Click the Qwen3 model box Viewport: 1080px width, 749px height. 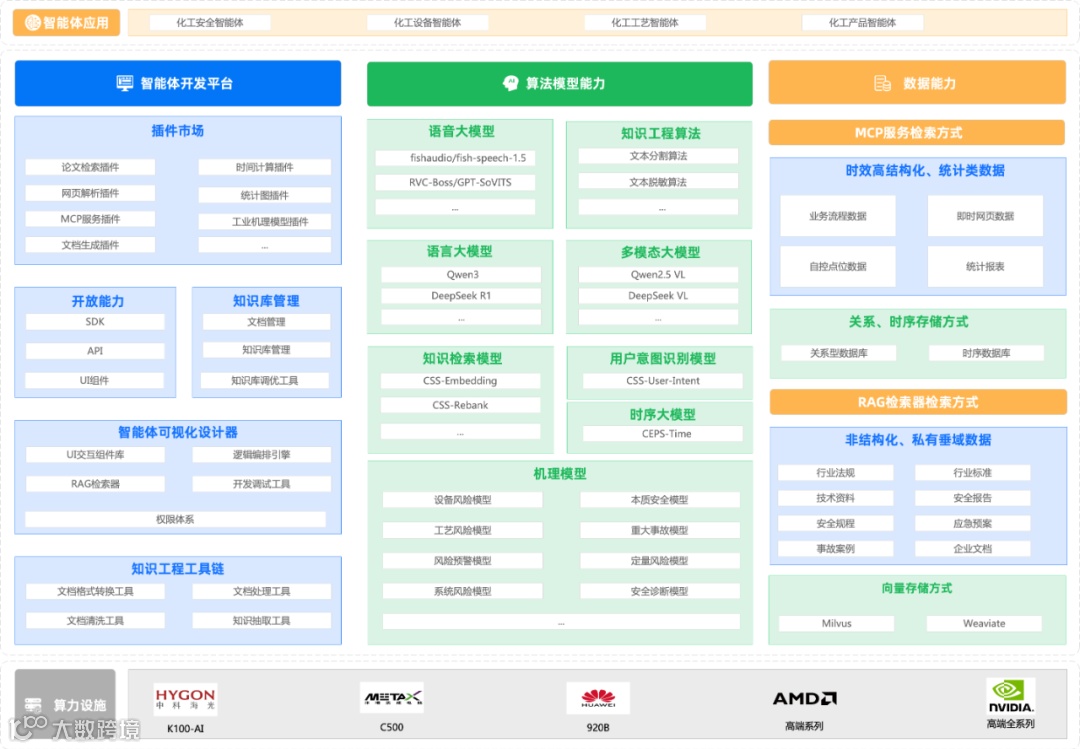tap(461, 274)
